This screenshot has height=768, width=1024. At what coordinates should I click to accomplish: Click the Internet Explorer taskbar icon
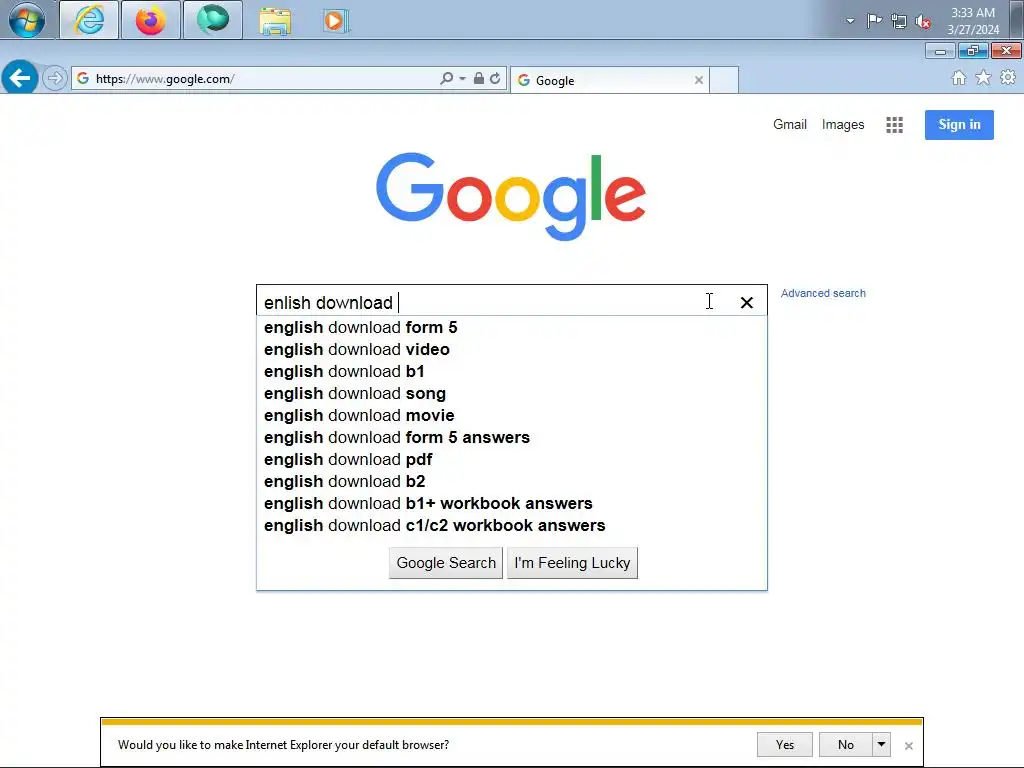[89, 20]
